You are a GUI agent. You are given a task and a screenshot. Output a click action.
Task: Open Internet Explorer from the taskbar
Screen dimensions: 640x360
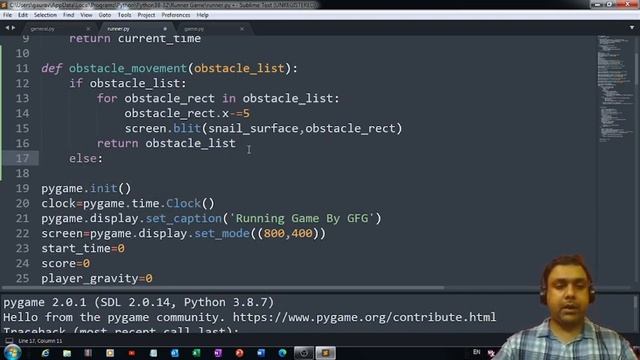[45, 353]
